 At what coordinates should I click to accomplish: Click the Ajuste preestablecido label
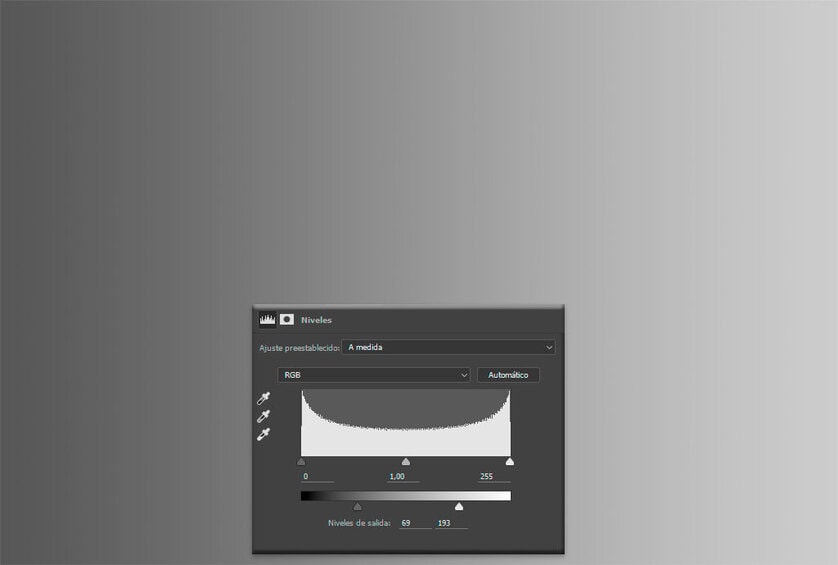[299, 348]
